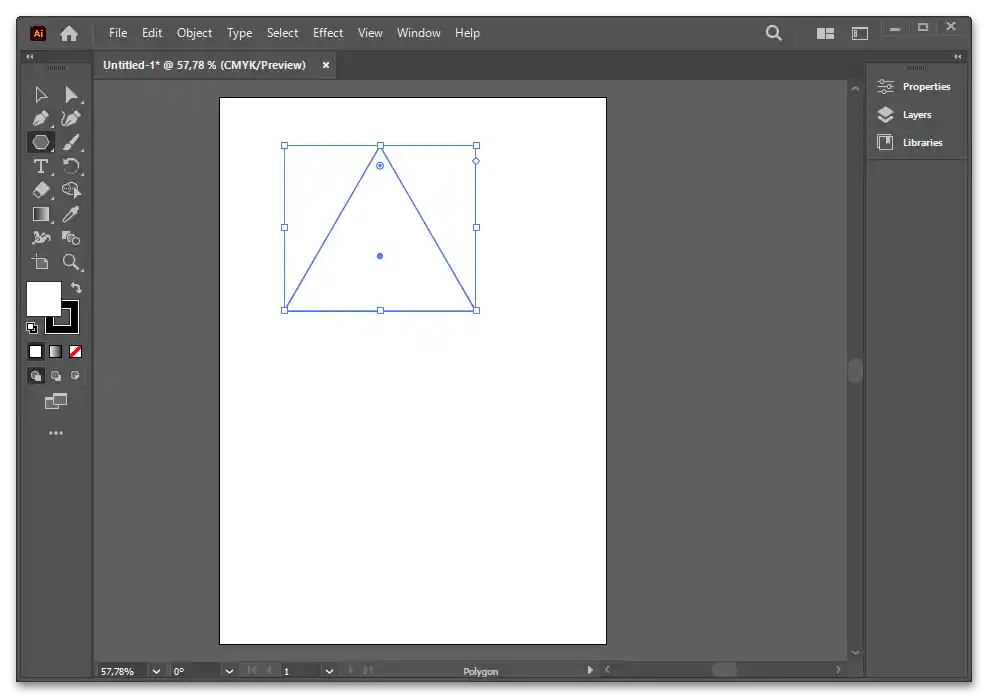Open the rotate view angle dropdown

click(x=229, y=671)
